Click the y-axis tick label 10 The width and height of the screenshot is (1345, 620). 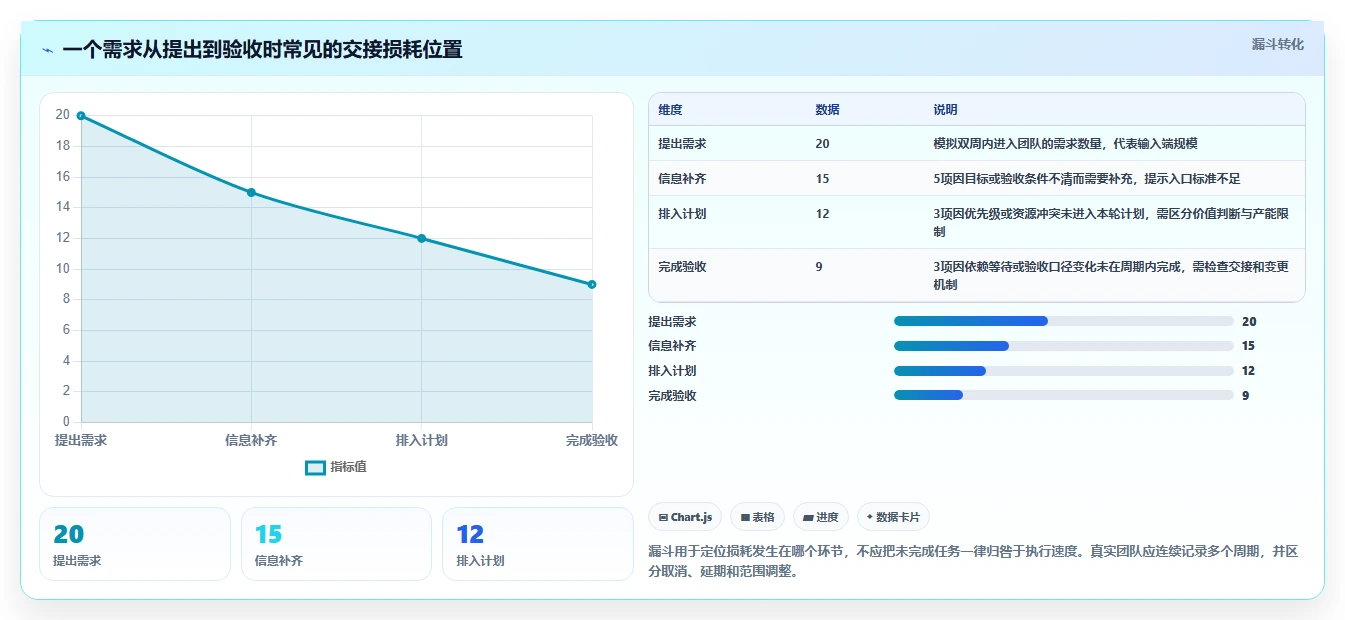click(62, 268)
